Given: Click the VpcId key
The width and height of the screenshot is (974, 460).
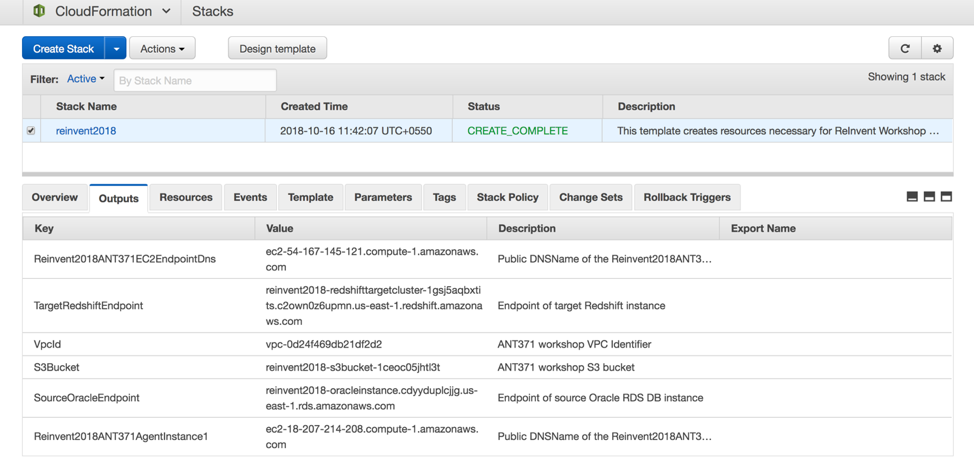Looking at the screenshot, I should 47,344.
